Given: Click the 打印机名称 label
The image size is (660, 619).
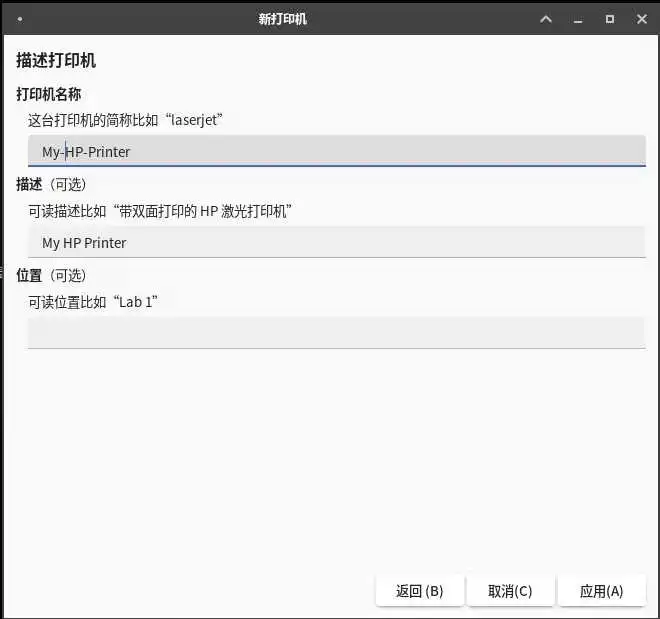Looking at the screenshot, I should coord(48,94).
